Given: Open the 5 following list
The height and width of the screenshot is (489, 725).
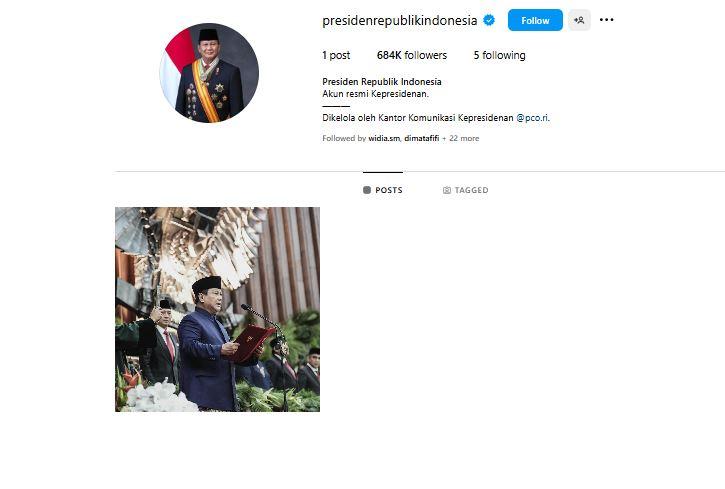Looking at the screenshot, I should [499, 55].
